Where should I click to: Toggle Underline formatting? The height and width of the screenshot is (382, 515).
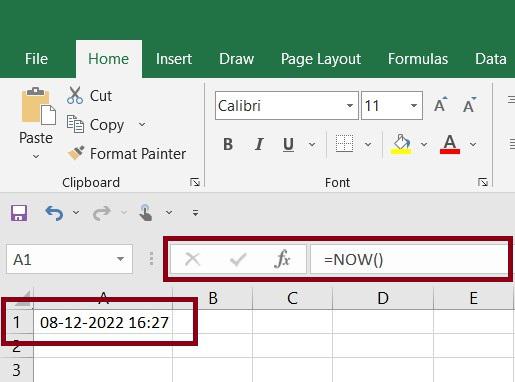pos(288,145)
